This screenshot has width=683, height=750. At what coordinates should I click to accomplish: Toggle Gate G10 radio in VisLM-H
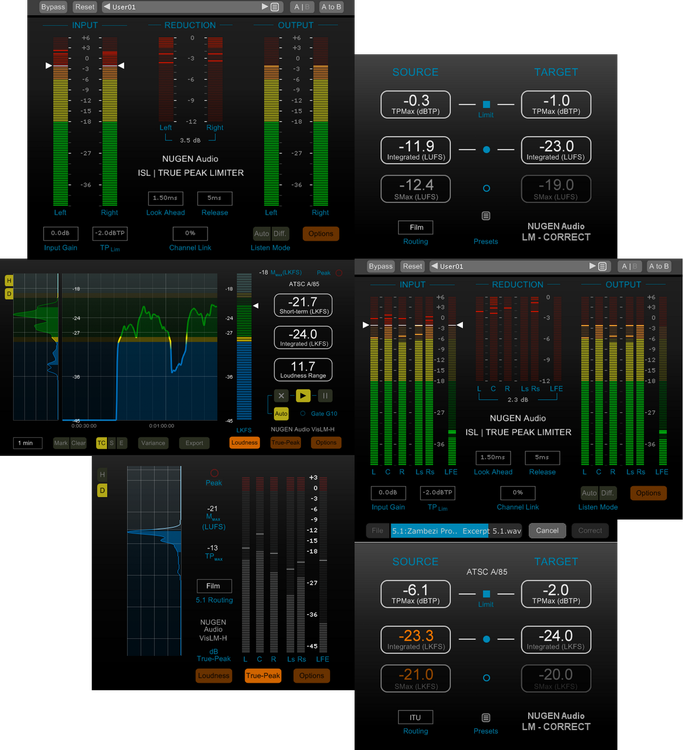coord(303,414)
